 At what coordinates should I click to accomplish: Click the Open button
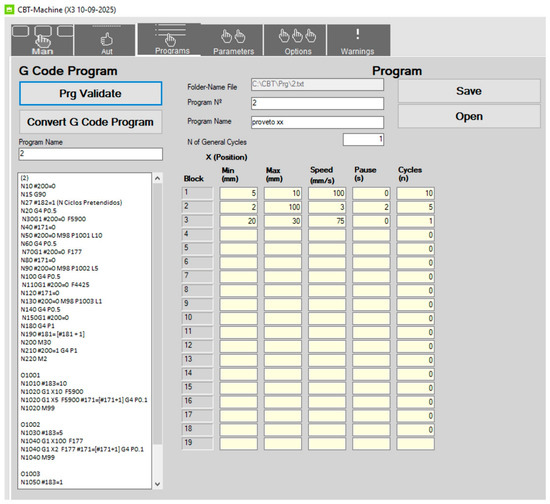[469, 116]
